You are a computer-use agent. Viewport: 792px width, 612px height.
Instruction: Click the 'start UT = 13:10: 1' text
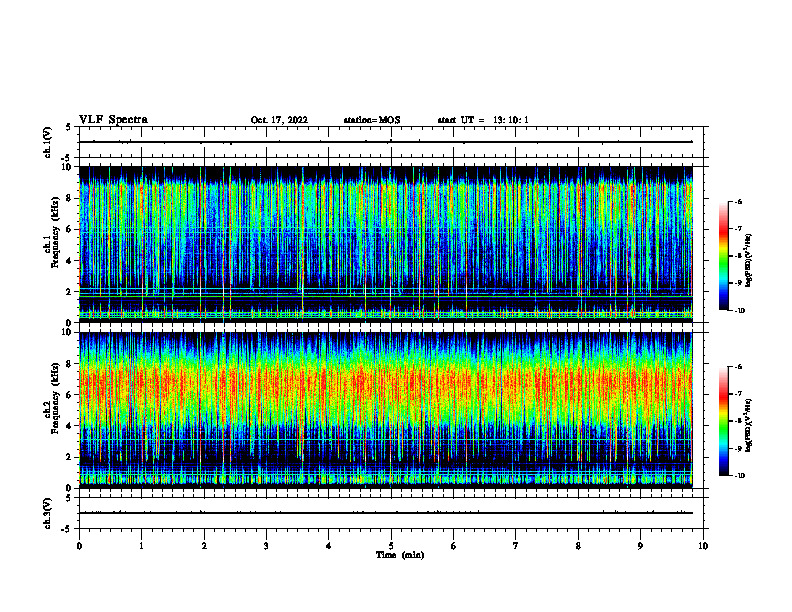click(483, 120)
